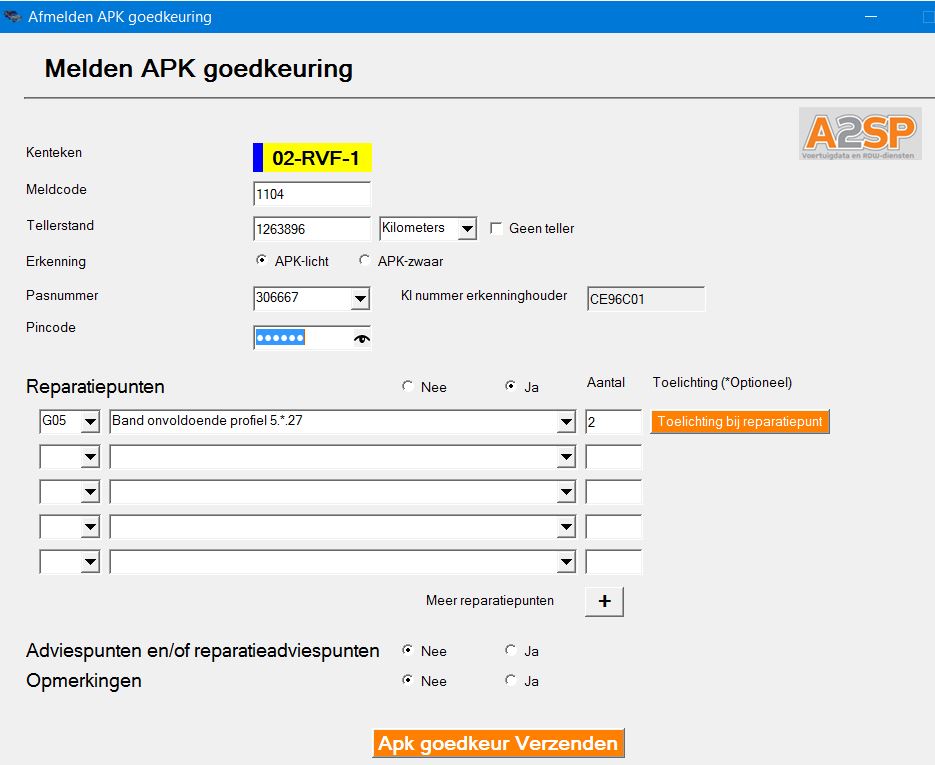
Task: Set Reparatiepunten to Nee
Action: 407,387
